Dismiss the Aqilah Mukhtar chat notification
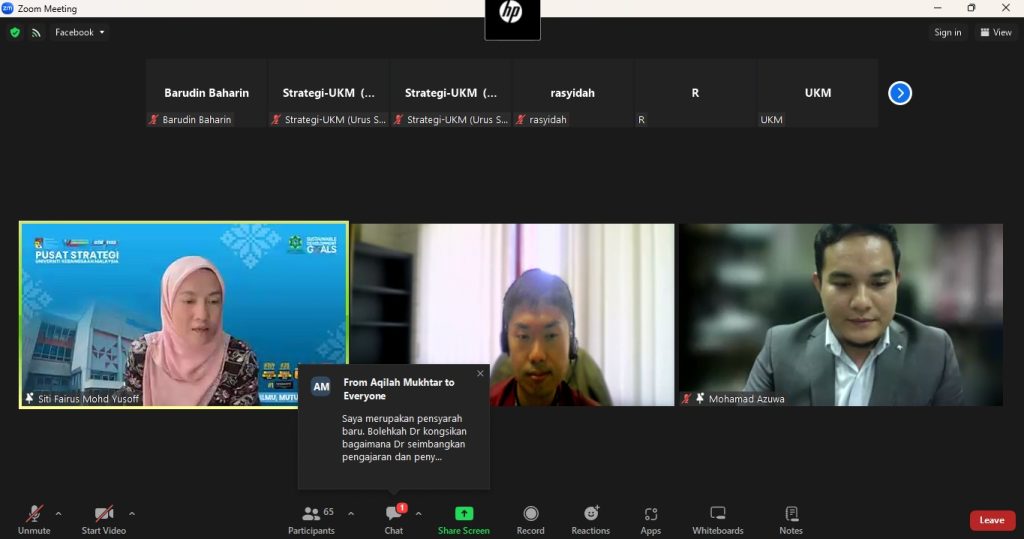The image size is (1024, 539). 480,374
